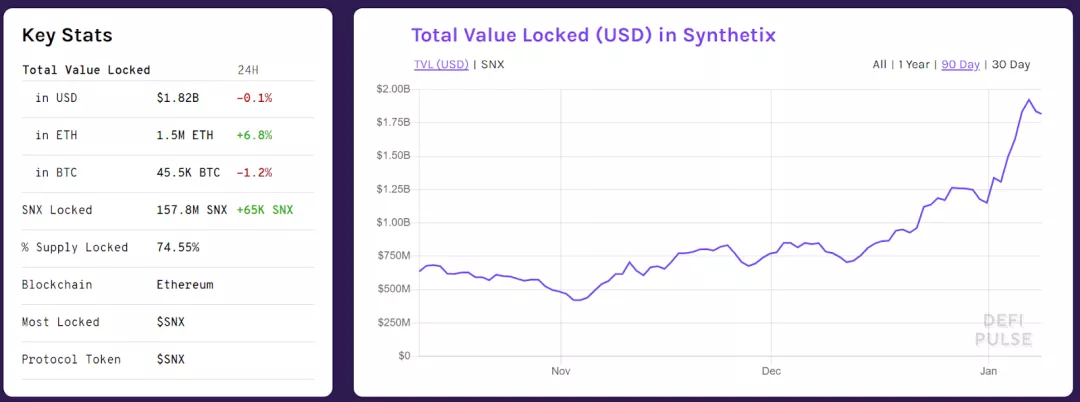Click the -1.2% BTC change figure
Viewport: 1080px width, 402px height.
pyautogui.click(x=254, y=173)
